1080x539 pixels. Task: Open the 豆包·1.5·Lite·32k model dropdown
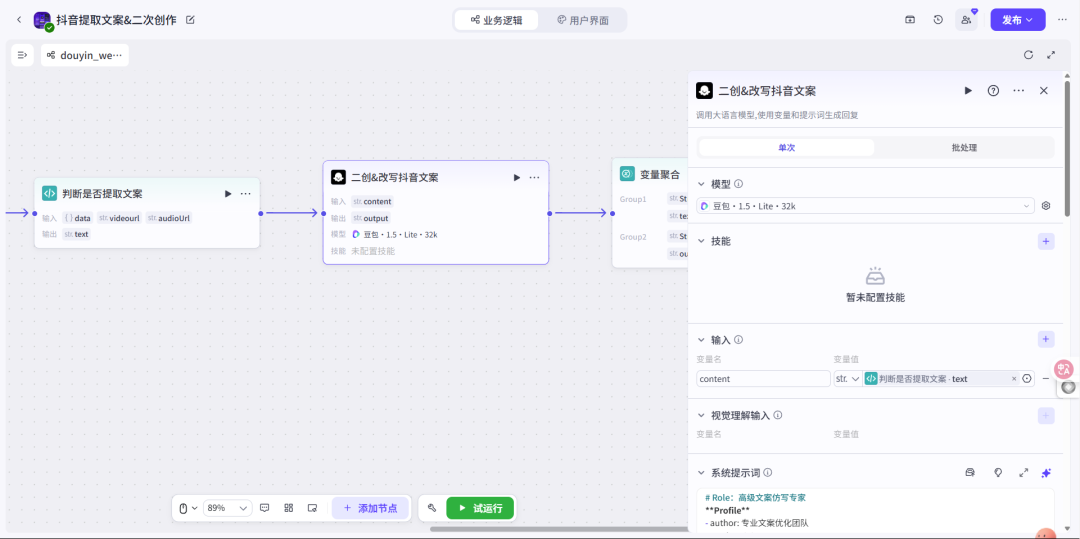point(865,205)
